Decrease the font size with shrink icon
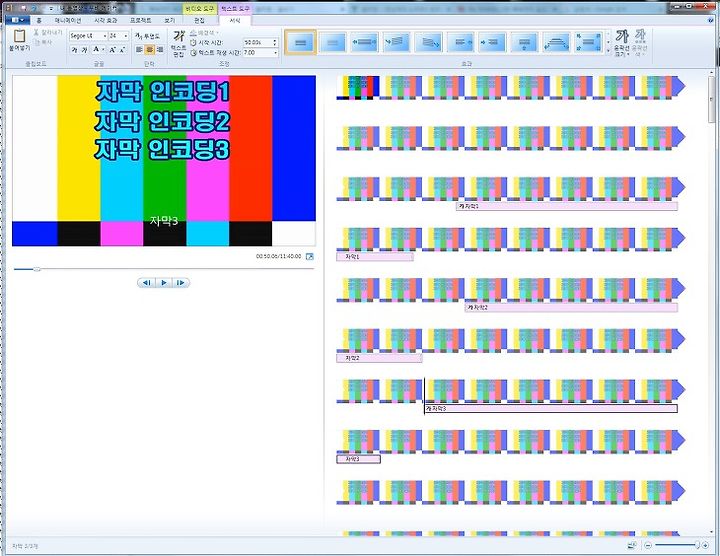This screenshot has height=556, width=720. point(122,50)
